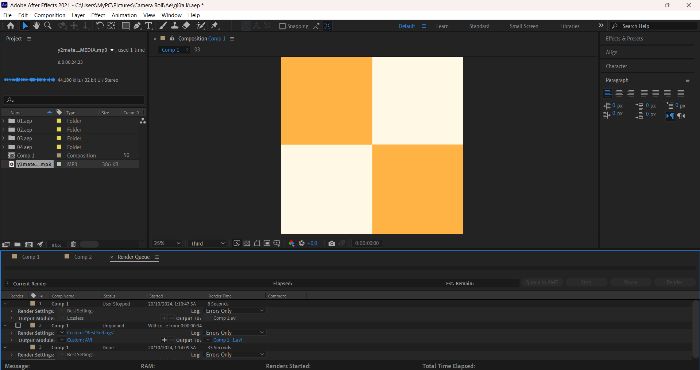
Task: Toggle render checkbox for queue item 2
Action: coord(18,325)
